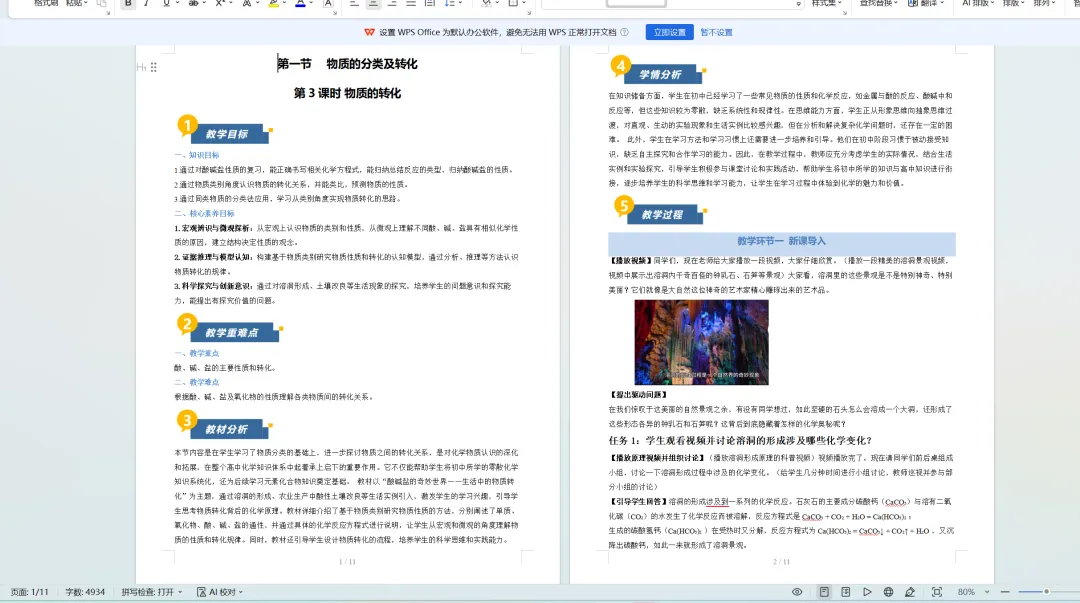Select the cave image on page 2
The height and width of the screenshot is (603, 1080).
[701, 342]
